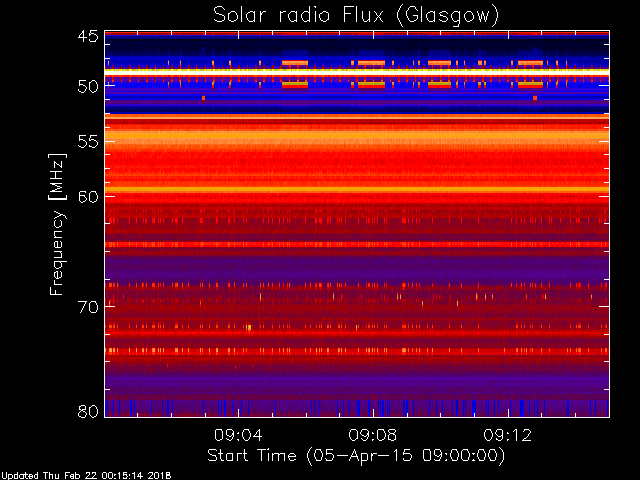Image resolution: width=640 pixels, height=480 pixels.
Task: Click the "Start Time (05-Apr-15 09:00:00)" axis label
Action: click(356, 455)
